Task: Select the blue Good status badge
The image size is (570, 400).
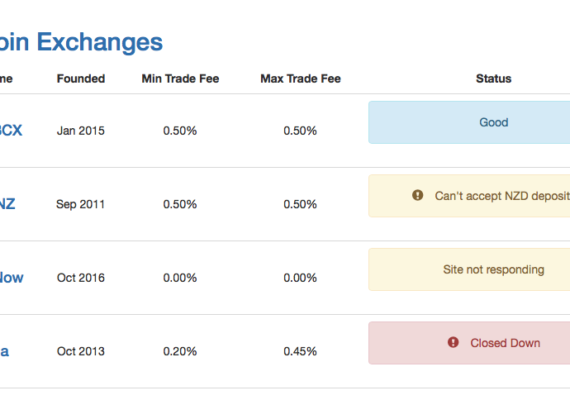Action: click(469, 123)
